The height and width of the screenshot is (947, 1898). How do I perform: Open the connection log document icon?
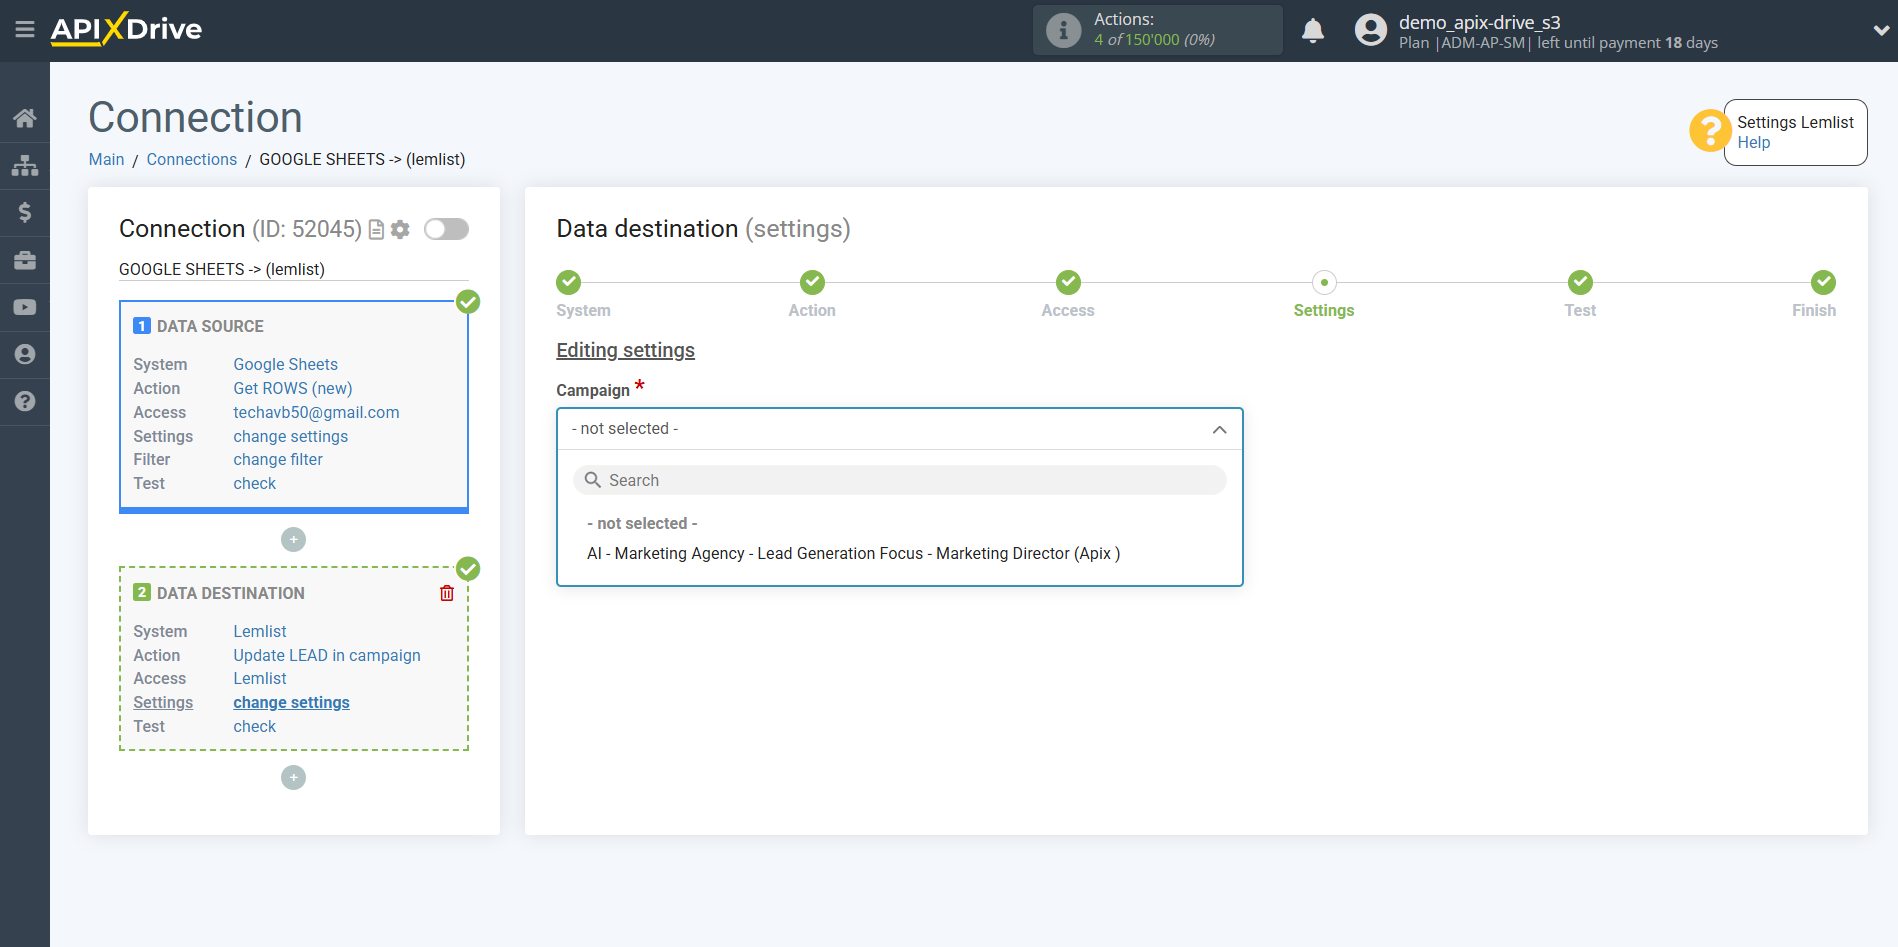click(x=376, y=230)
